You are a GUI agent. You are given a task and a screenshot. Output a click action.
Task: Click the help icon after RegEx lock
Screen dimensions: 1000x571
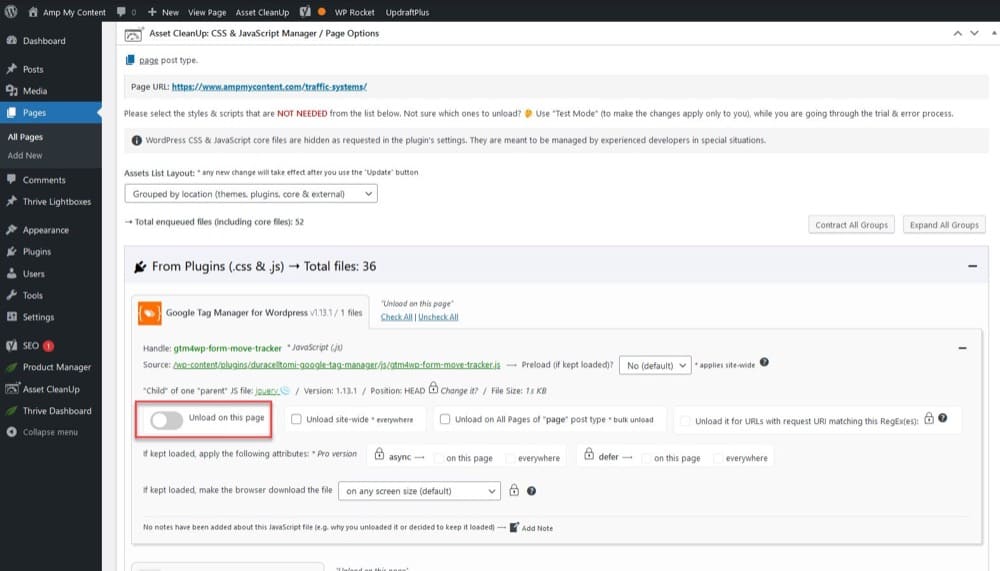(943, 418)
